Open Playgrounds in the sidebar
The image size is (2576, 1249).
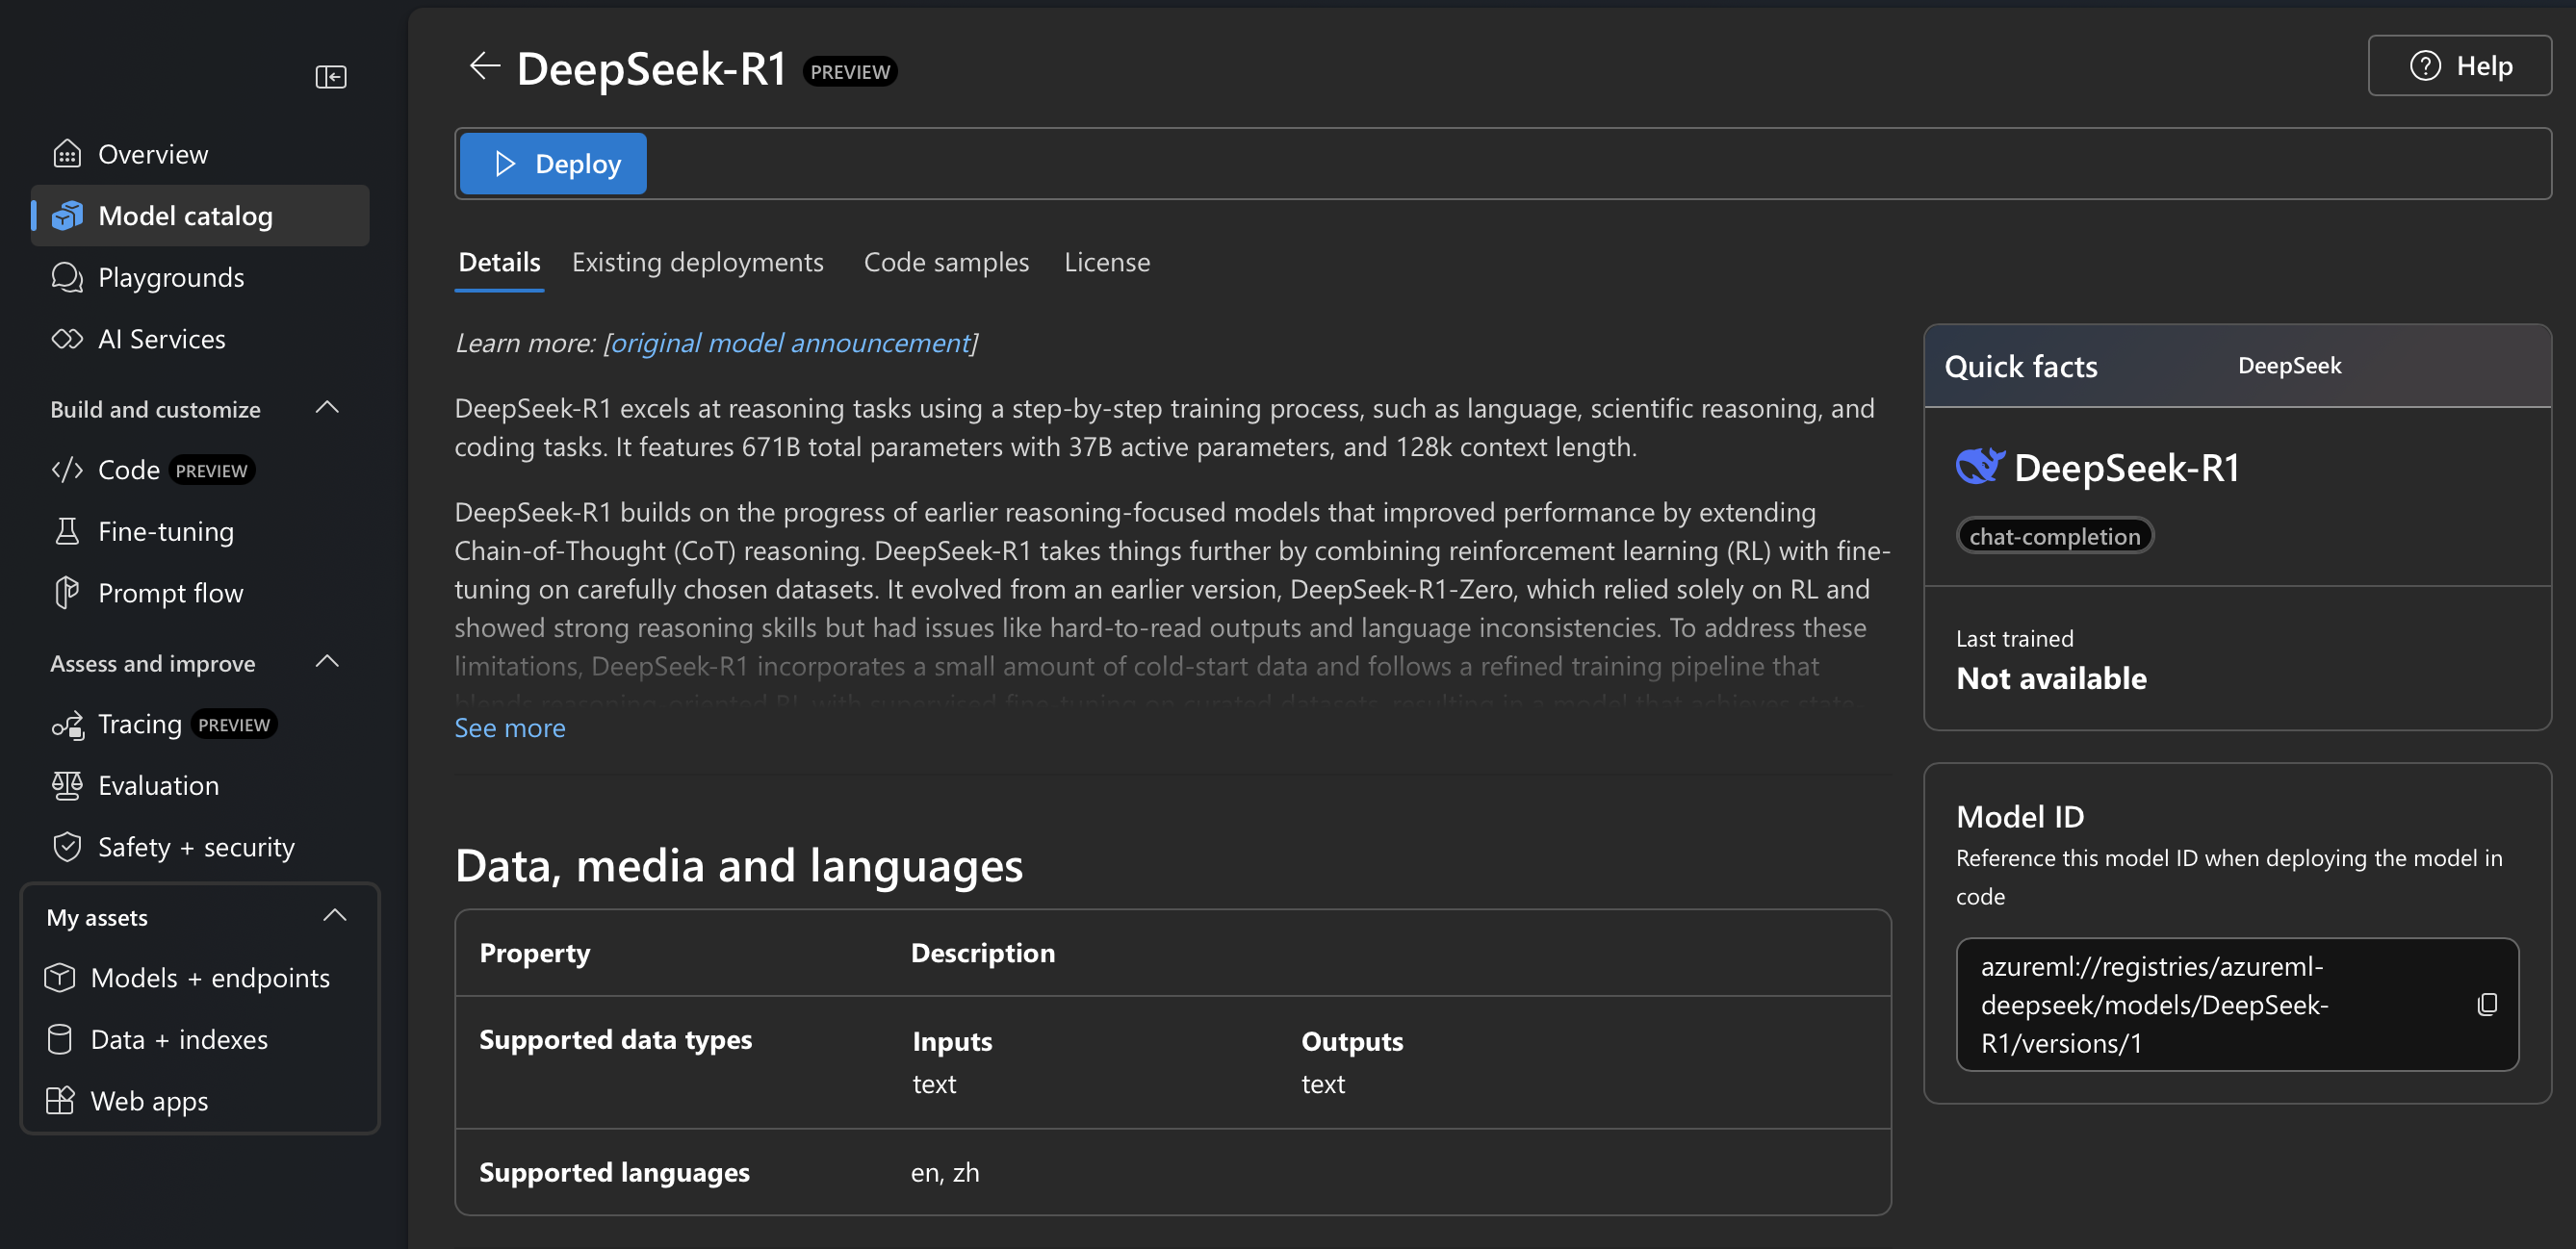click(x=200, y=277)
